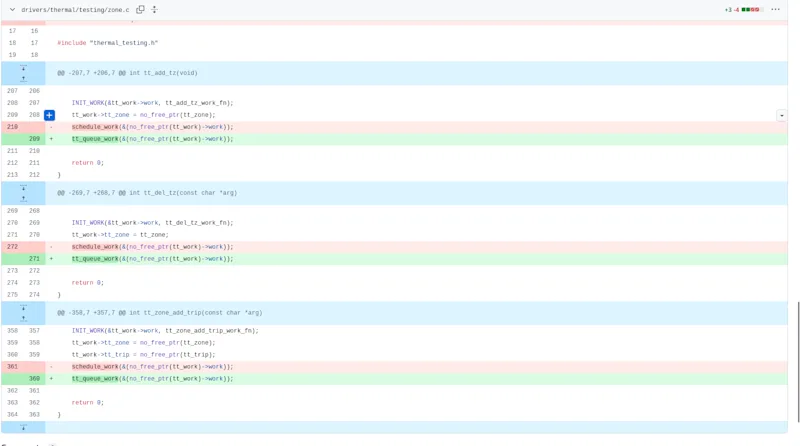The image size is (800, 446).
Task: Expand down in the tt_del_tz hunk header
Action: [23, 187]
